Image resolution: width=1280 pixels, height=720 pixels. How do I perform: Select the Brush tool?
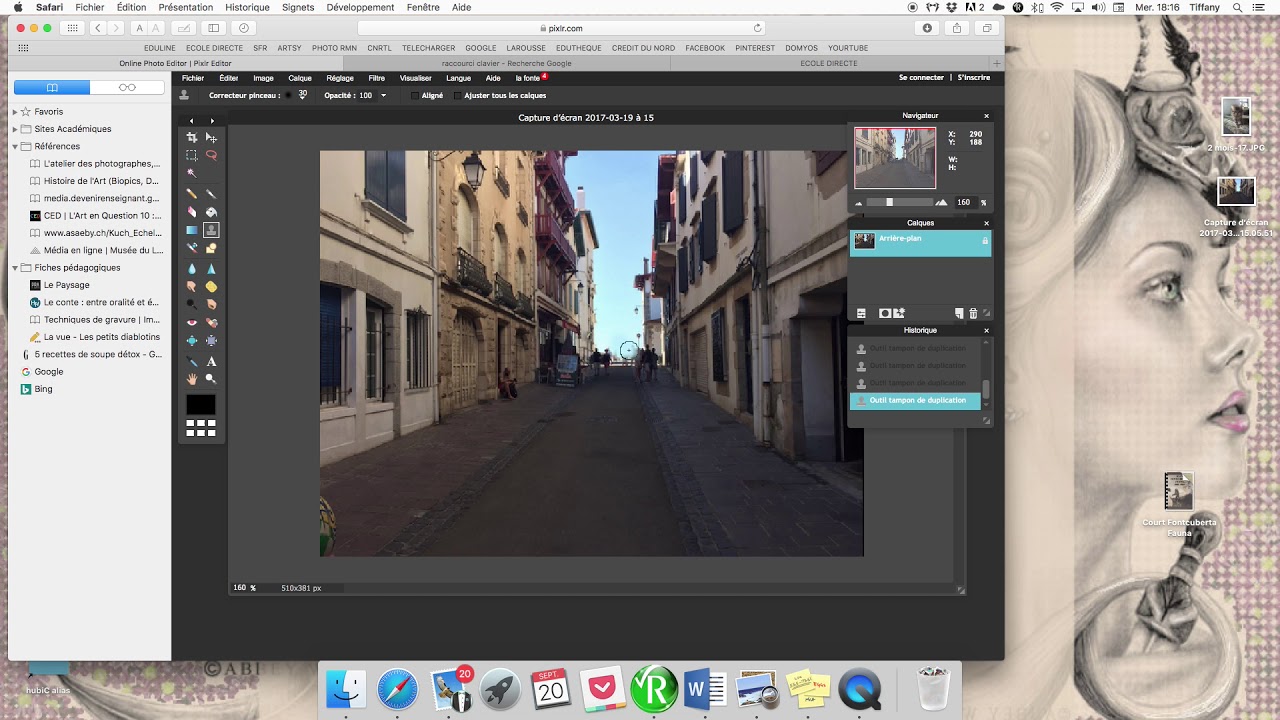(211, 193)
